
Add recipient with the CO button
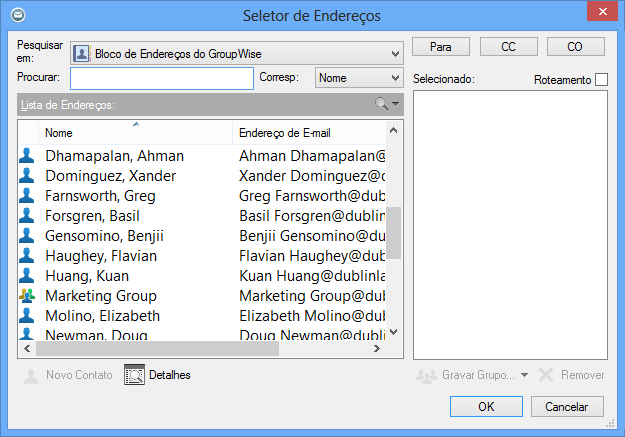coord(575,47)
